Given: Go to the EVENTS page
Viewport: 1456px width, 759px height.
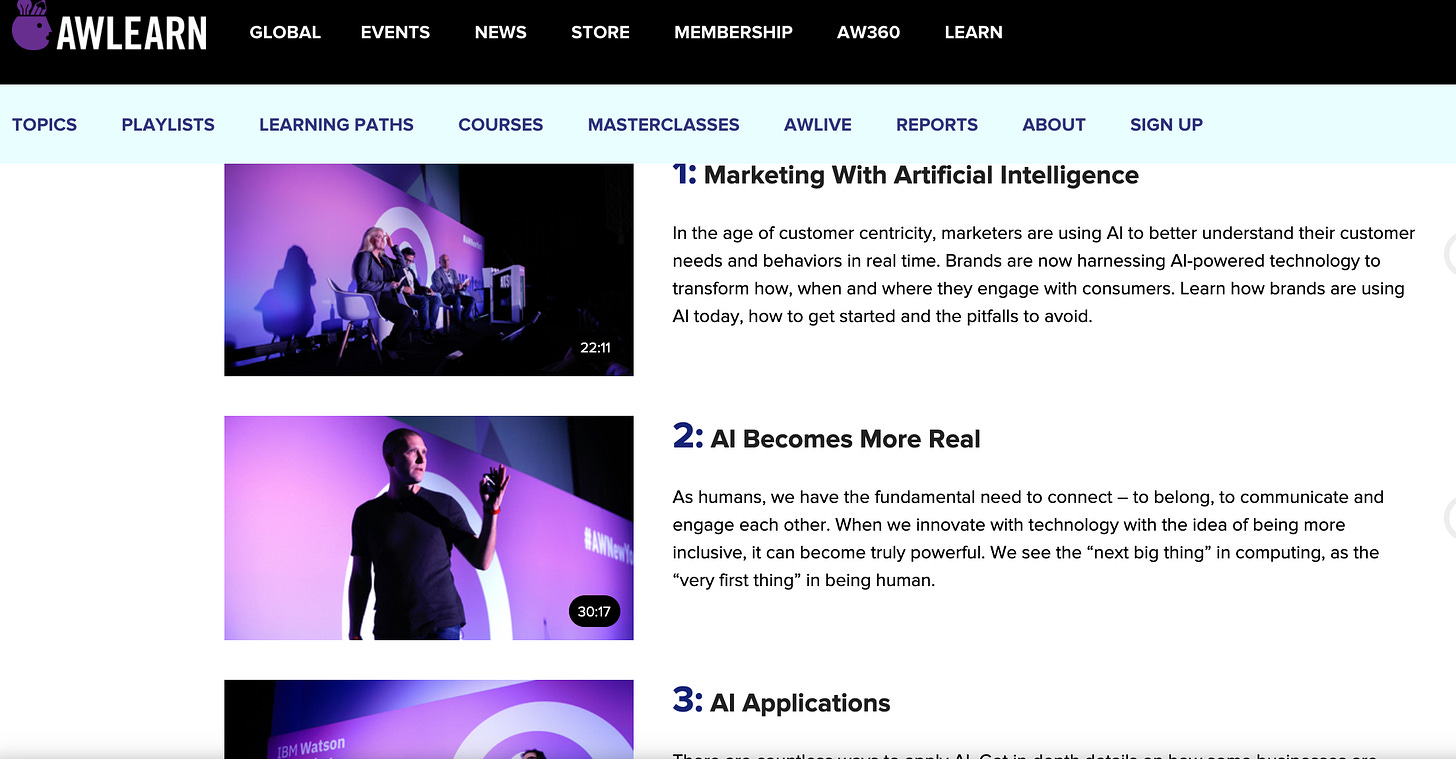Looking at the screenshot, I should (395, 32).
